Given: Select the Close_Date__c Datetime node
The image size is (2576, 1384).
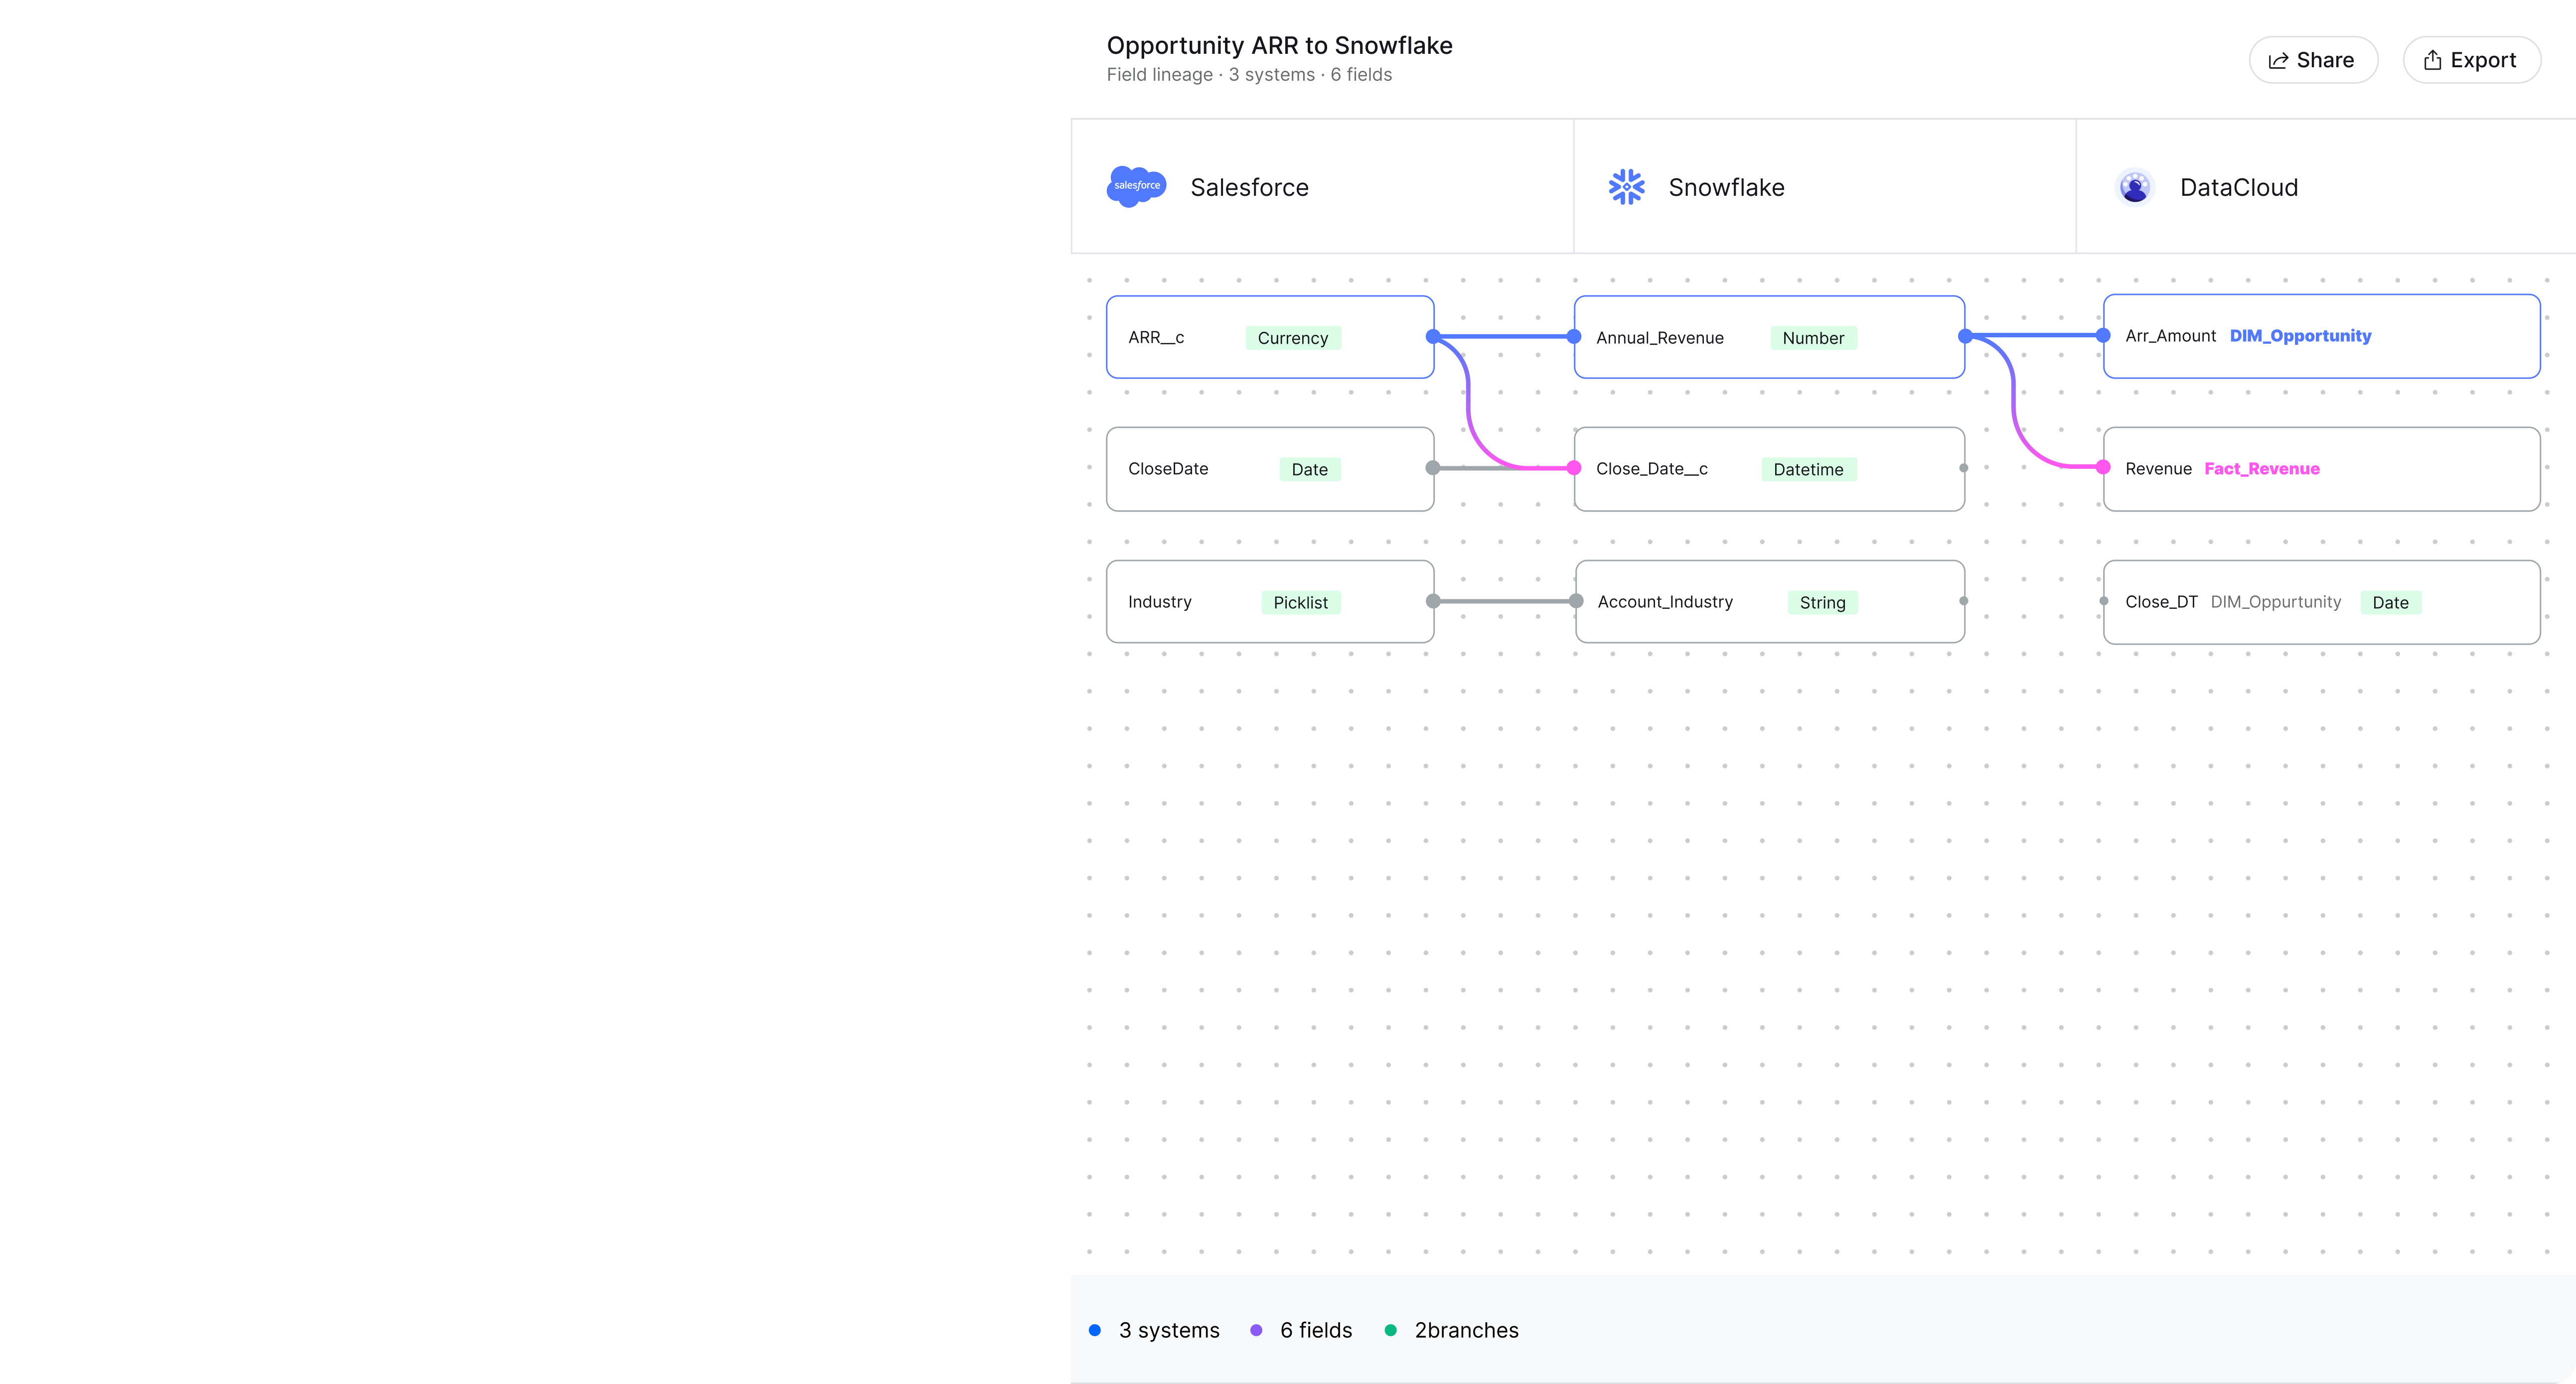Looking at the screenshot, I should (1768, 469).
